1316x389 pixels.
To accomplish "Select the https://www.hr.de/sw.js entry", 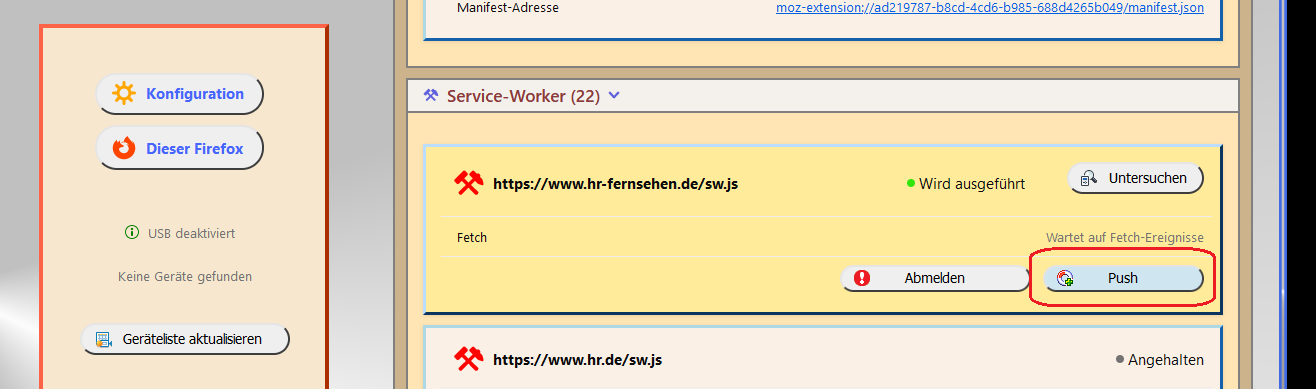I will tap(577, 359).
